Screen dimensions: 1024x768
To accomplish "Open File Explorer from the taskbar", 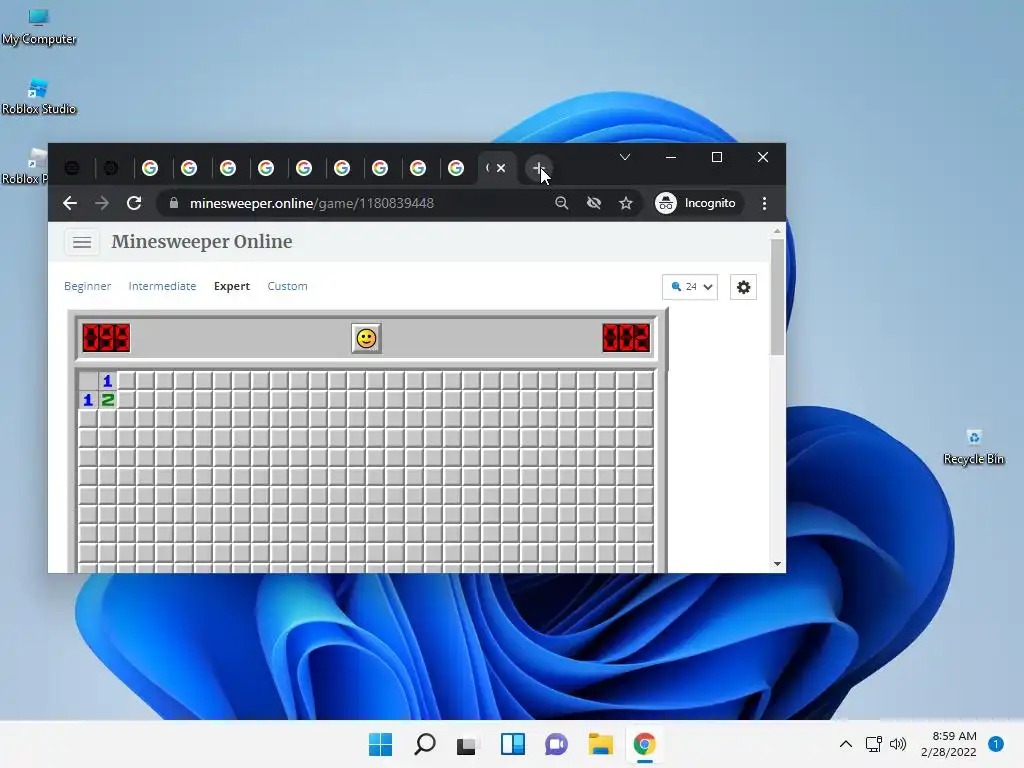I will 600,744.
